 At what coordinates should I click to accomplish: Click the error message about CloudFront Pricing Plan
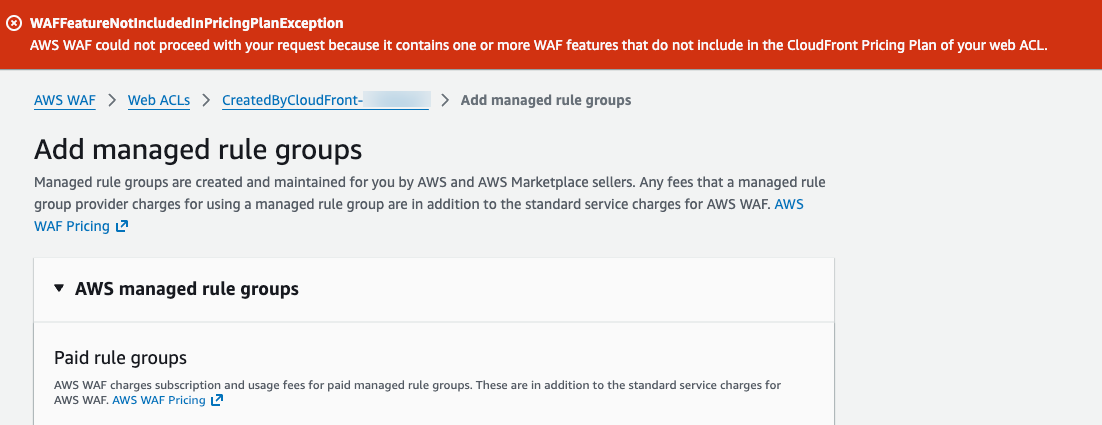point(538,46)
